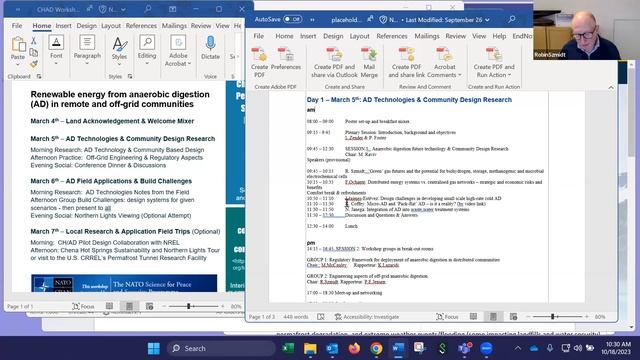640x360 pixels.
Task: Open Mailings tab in the placeholder window
Action: tap(427, 36)
